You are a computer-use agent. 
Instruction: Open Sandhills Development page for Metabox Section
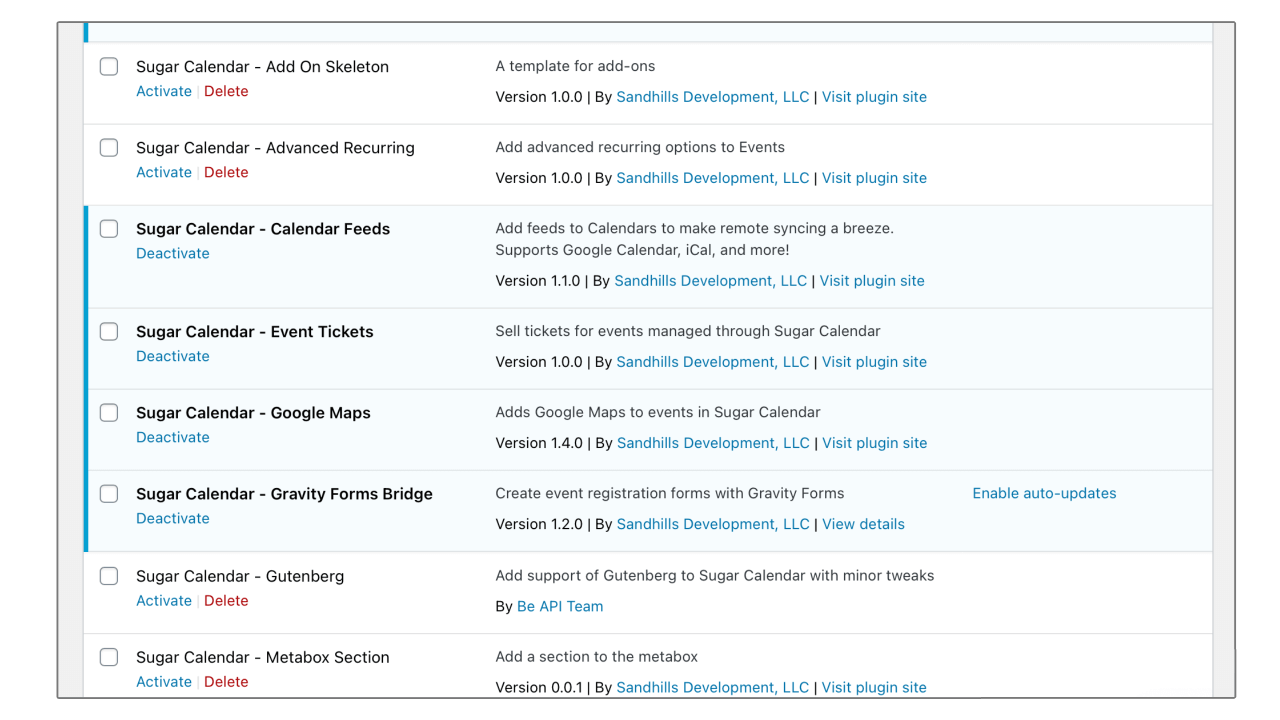pyautogui.click(x=712, y=687)
